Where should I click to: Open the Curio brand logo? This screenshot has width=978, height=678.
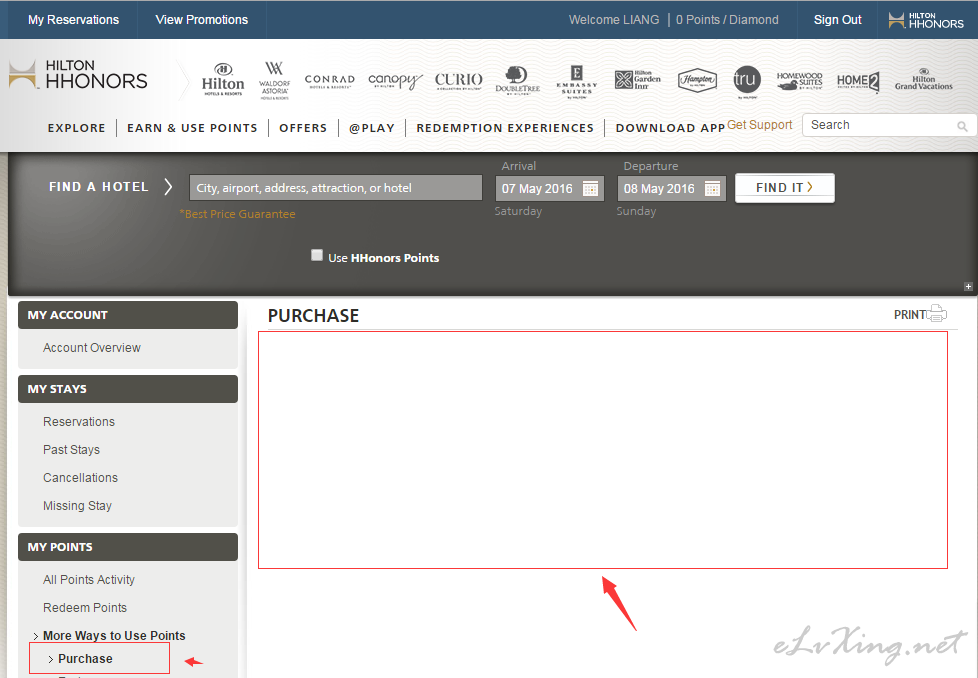(458, 81)
